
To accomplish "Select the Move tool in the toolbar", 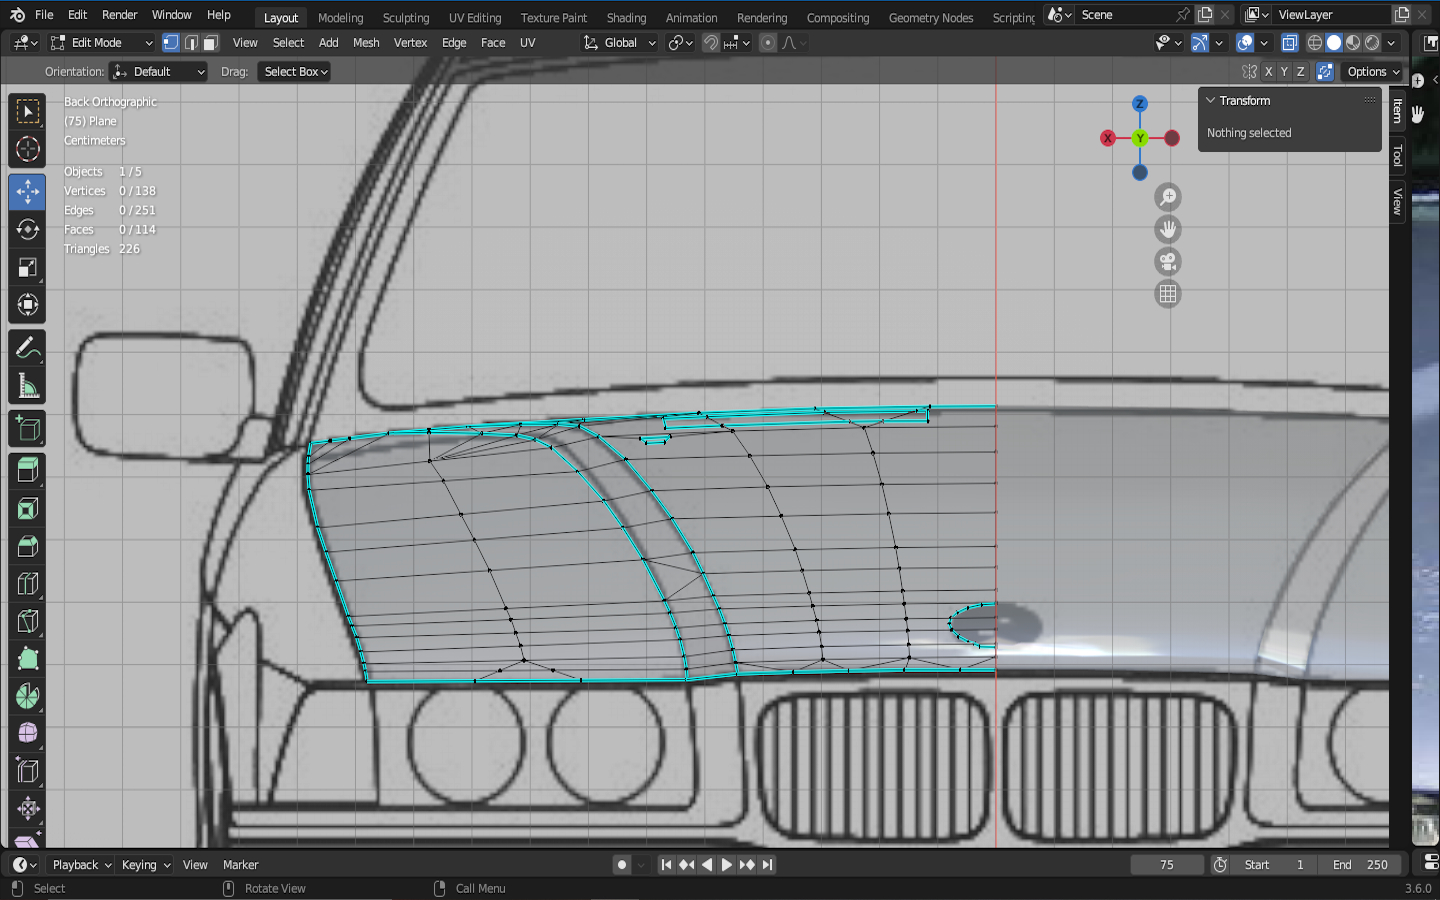I will click(27, 191).
